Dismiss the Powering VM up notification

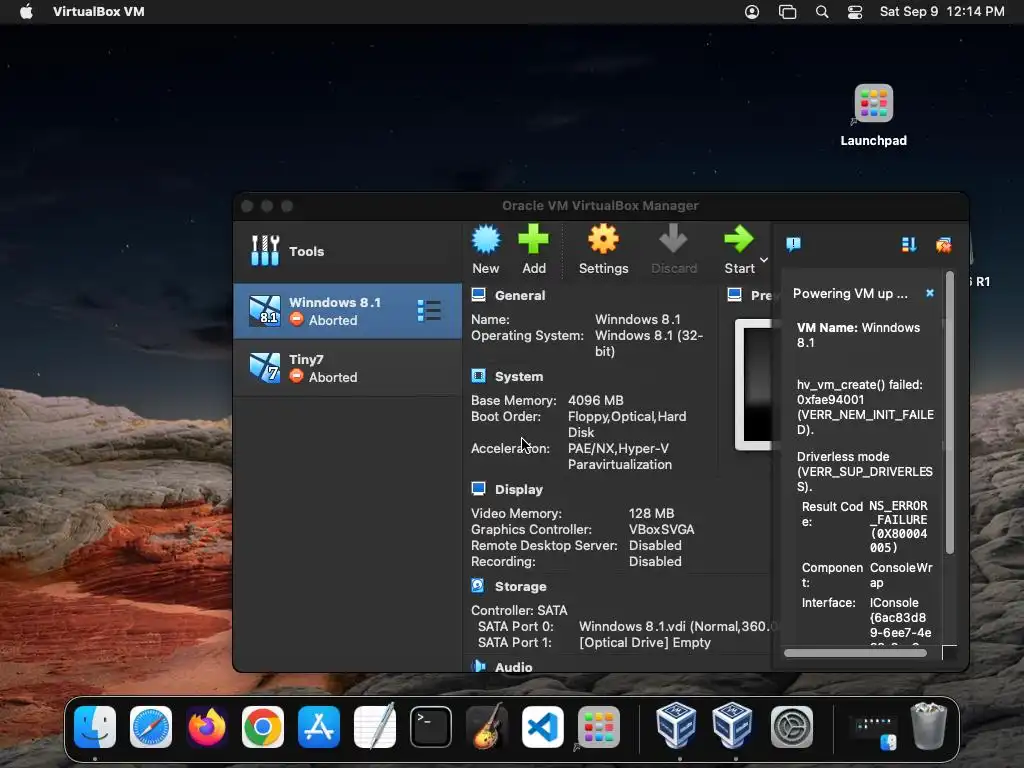(930, 293)
